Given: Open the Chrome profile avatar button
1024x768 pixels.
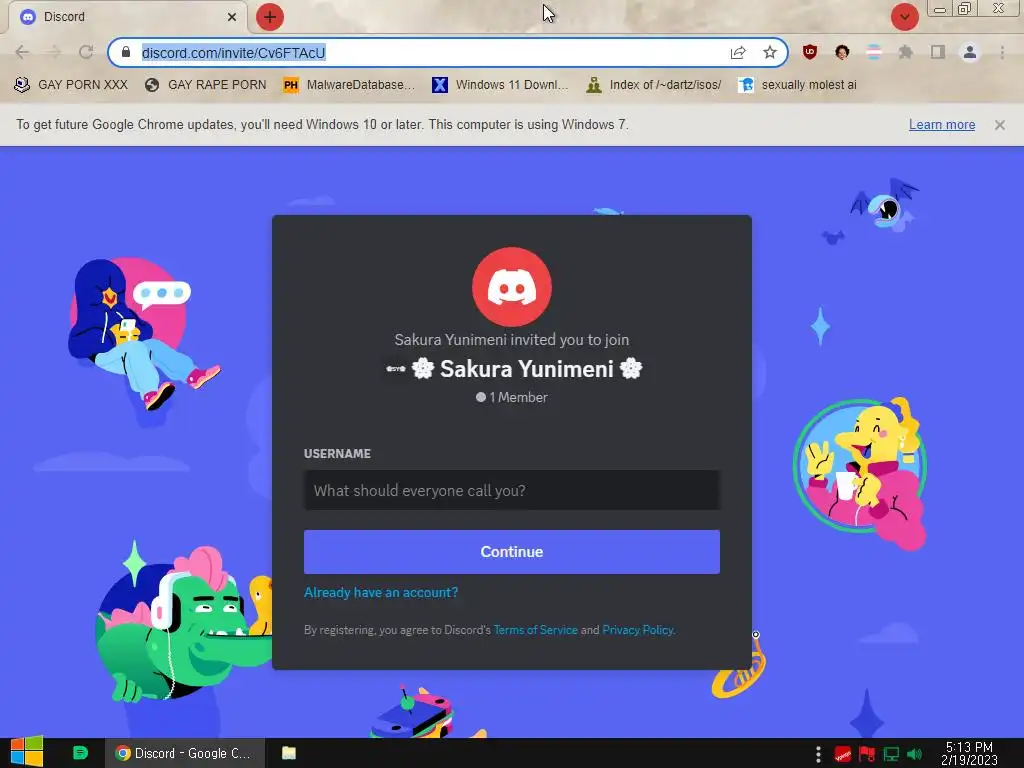Looking at the screenshot, I should click(x=970, y=52).
